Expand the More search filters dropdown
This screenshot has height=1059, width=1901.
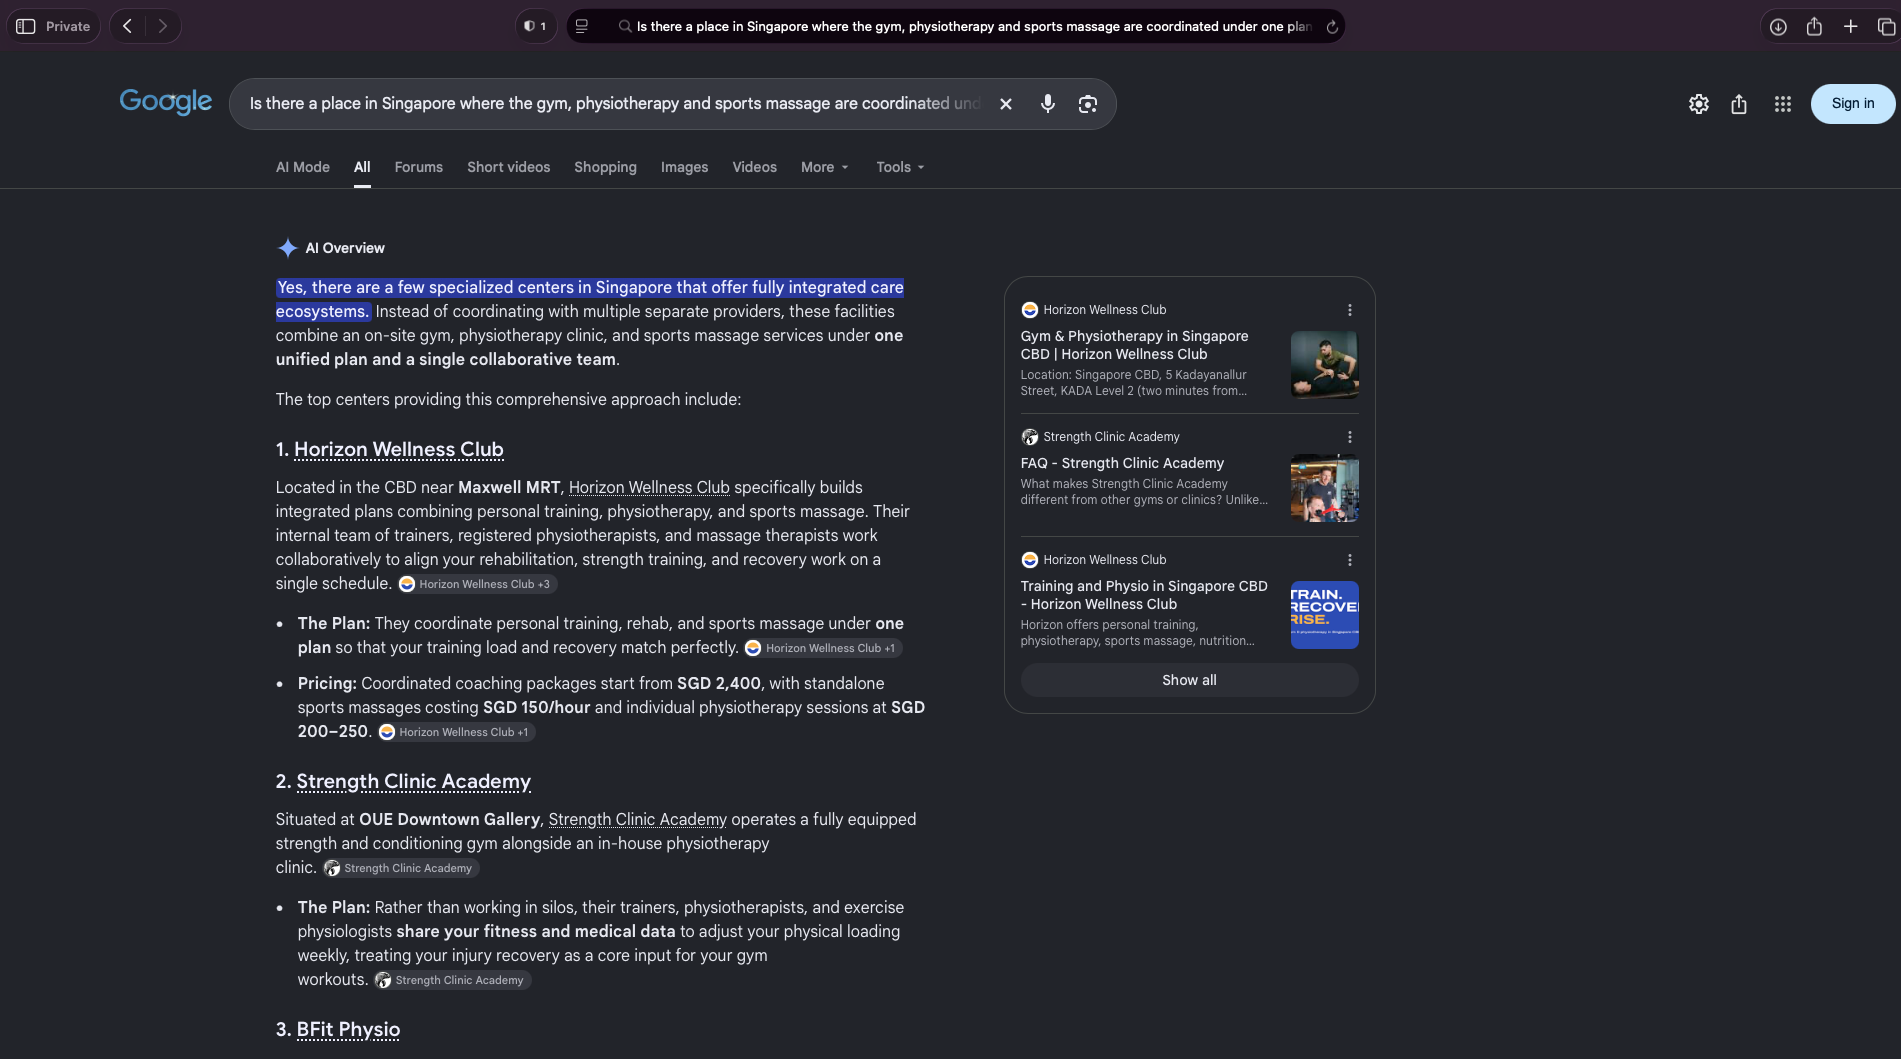coord(825,167)
